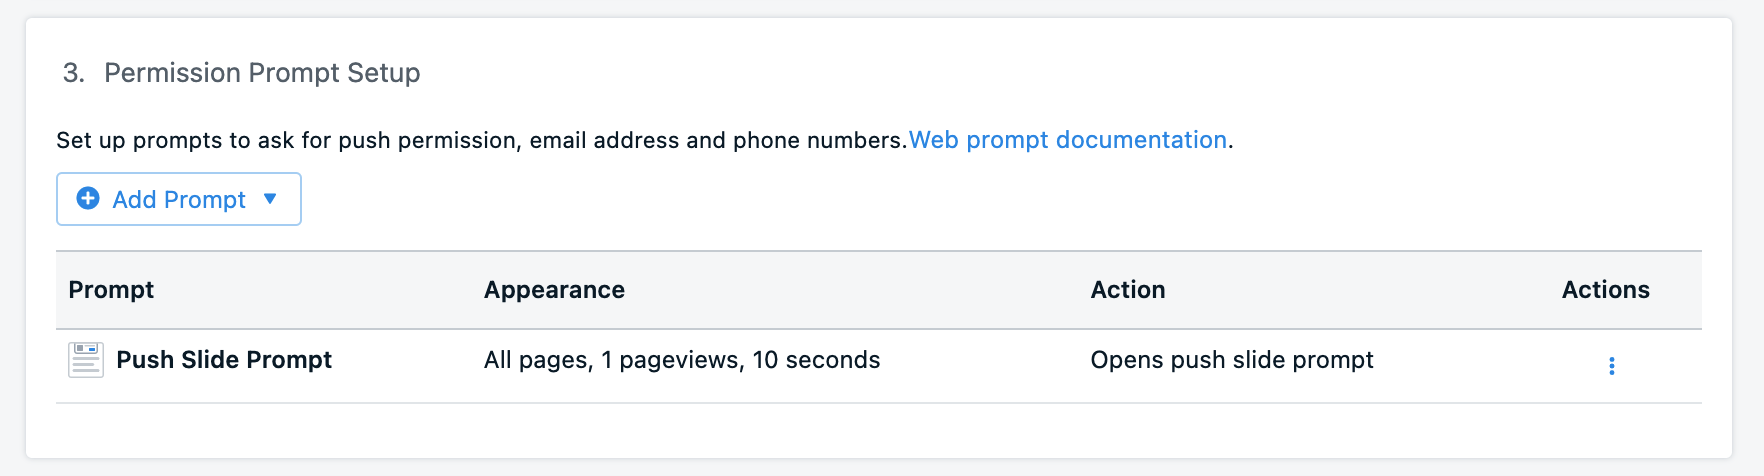Viewport: 1764px width, 476px height.
Task: Click 'All pages, 1 pageviews, 10 seconds' text
Action: (x=682, y=360)
